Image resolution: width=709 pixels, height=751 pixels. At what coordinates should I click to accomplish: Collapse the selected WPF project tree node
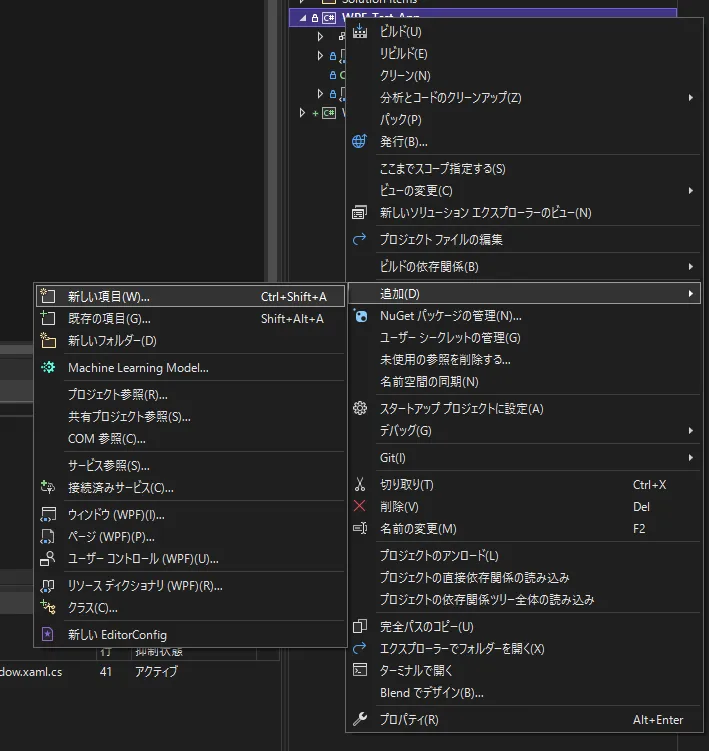point(303,18)
